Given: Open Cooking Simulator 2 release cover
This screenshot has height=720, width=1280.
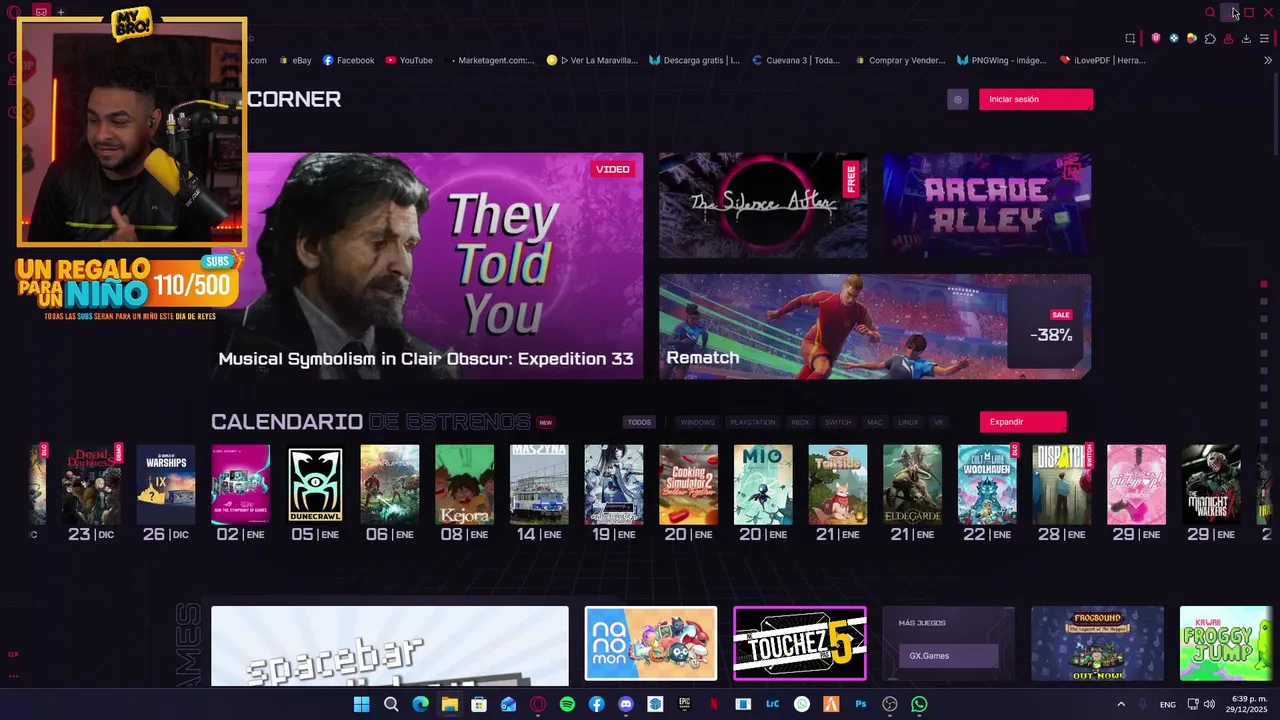Looking at the screenshot, I should click(688, 485).
